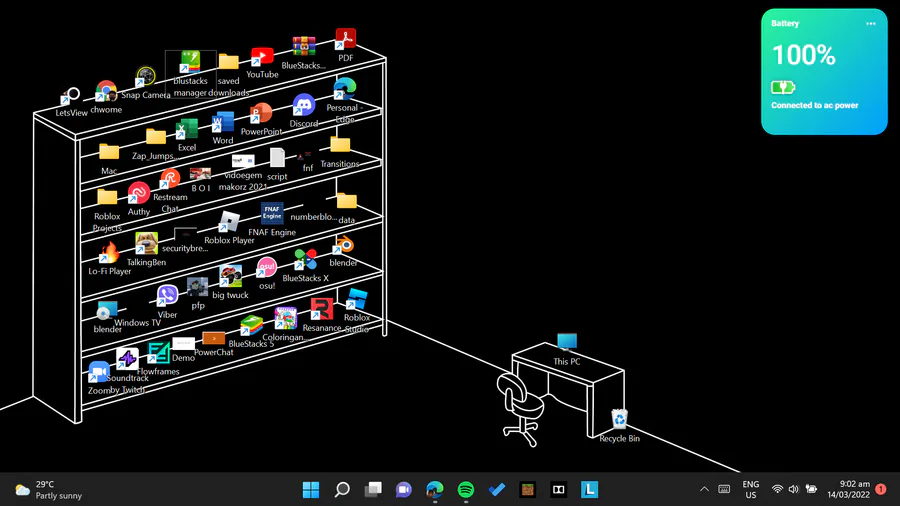Open weather widget showing 29°C

tap(48, 490)
